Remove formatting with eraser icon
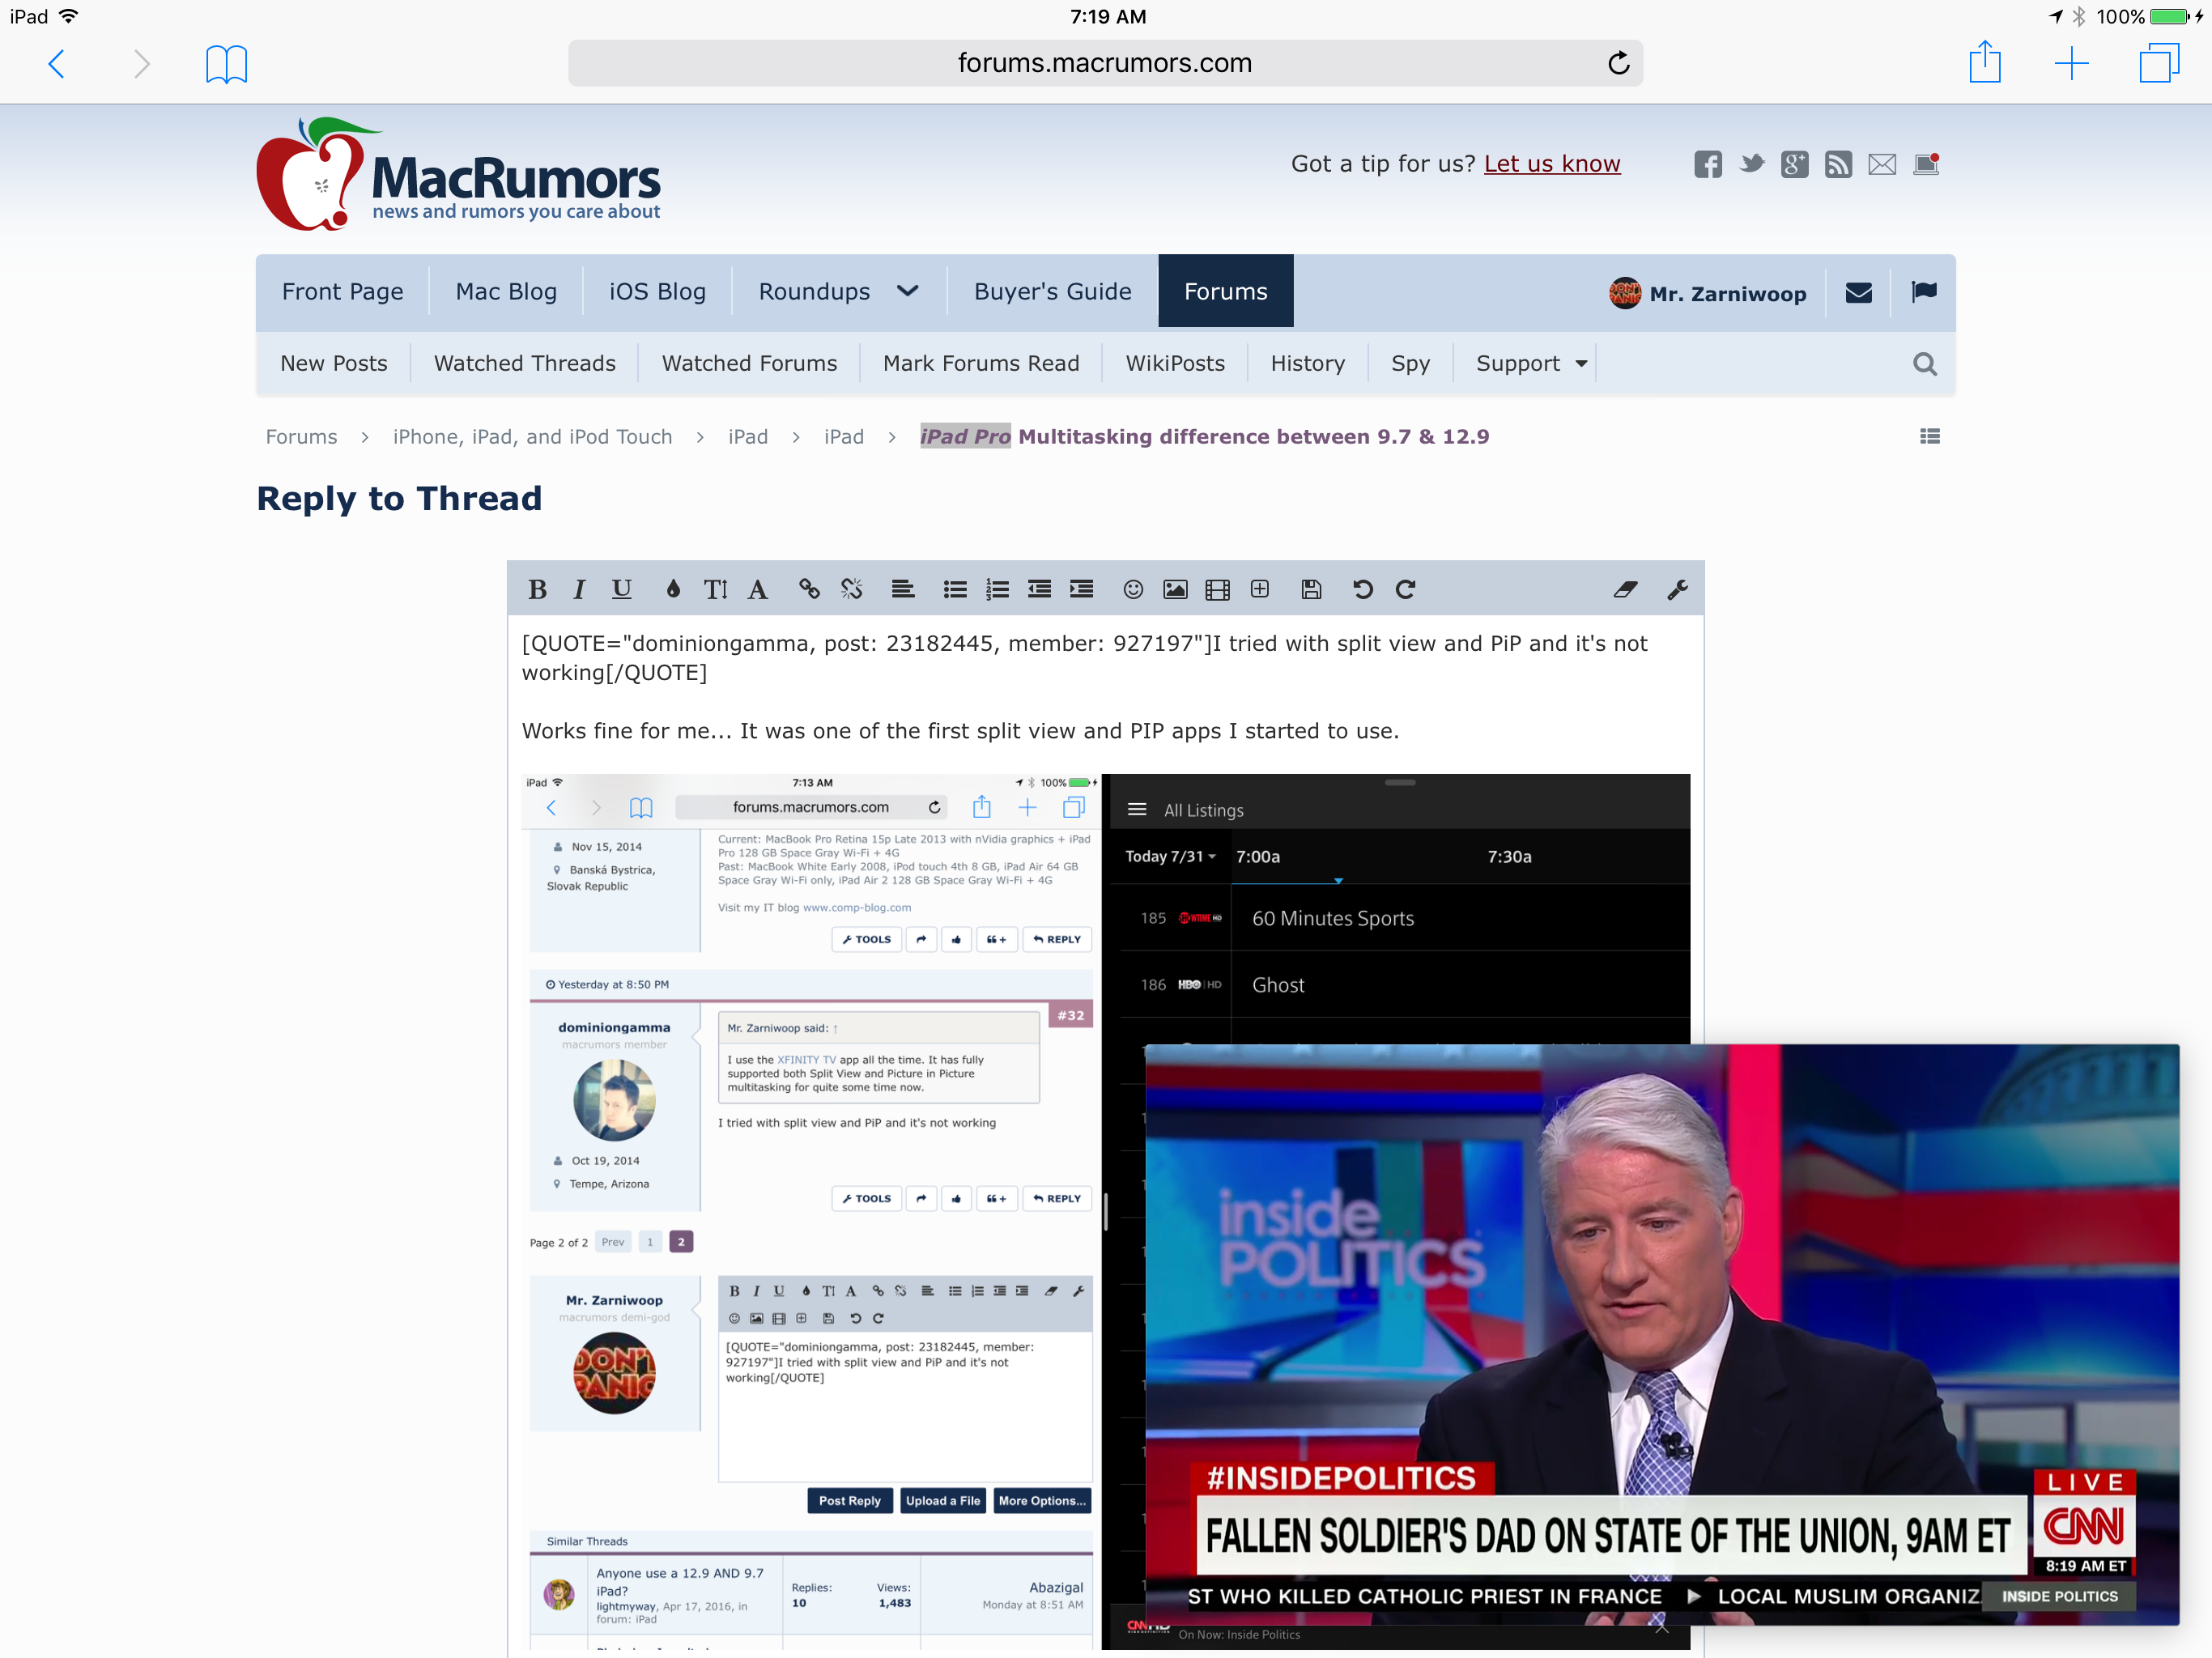The width and height of the screenshot is (2212, 1658). pyautogui.click(x=1625, y=589)
